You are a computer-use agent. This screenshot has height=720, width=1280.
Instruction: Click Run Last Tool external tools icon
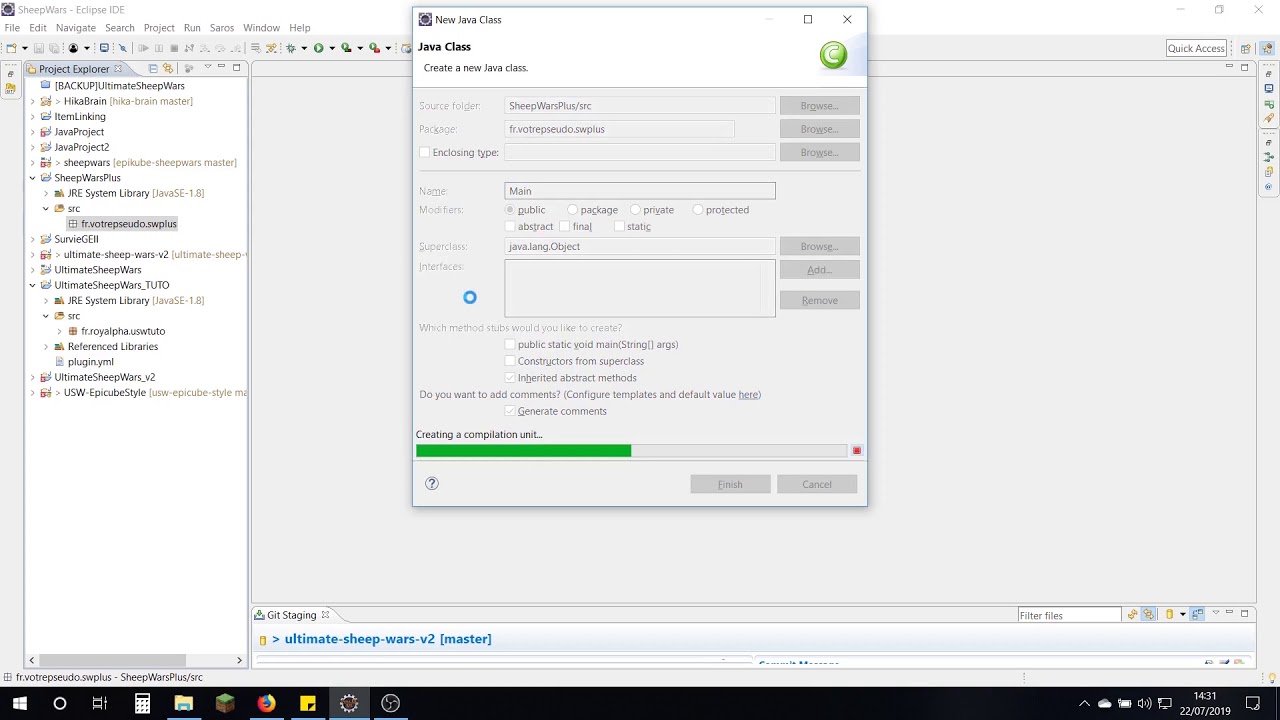coord(374,48)
